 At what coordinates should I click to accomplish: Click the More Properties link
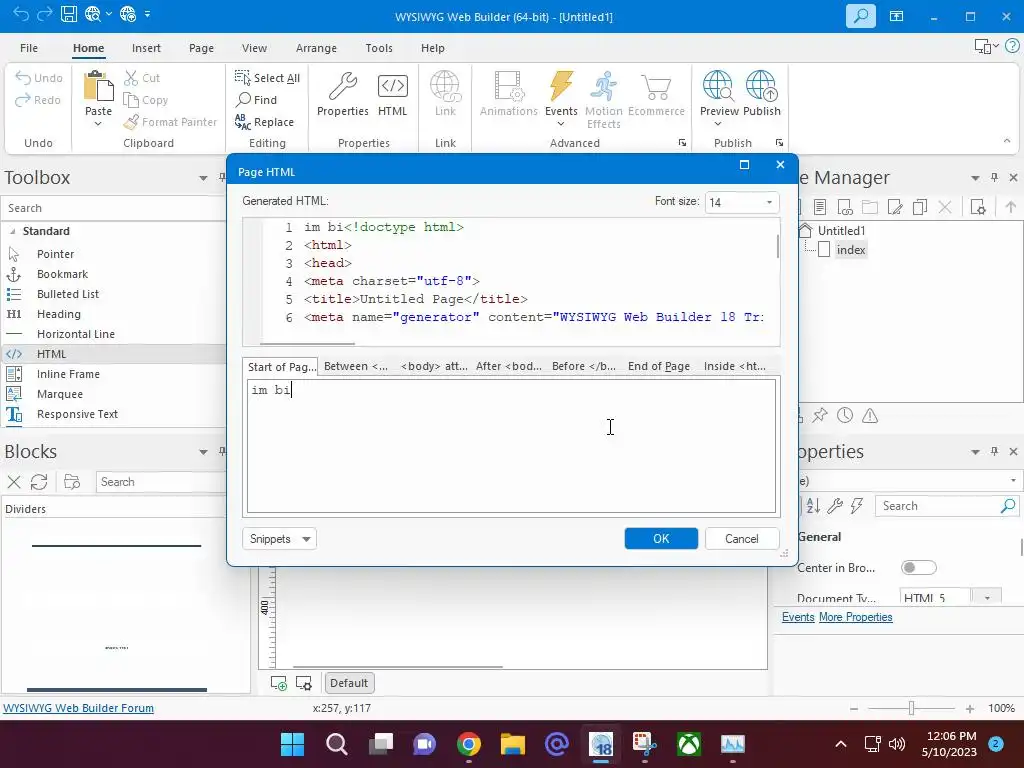point(856,617)
